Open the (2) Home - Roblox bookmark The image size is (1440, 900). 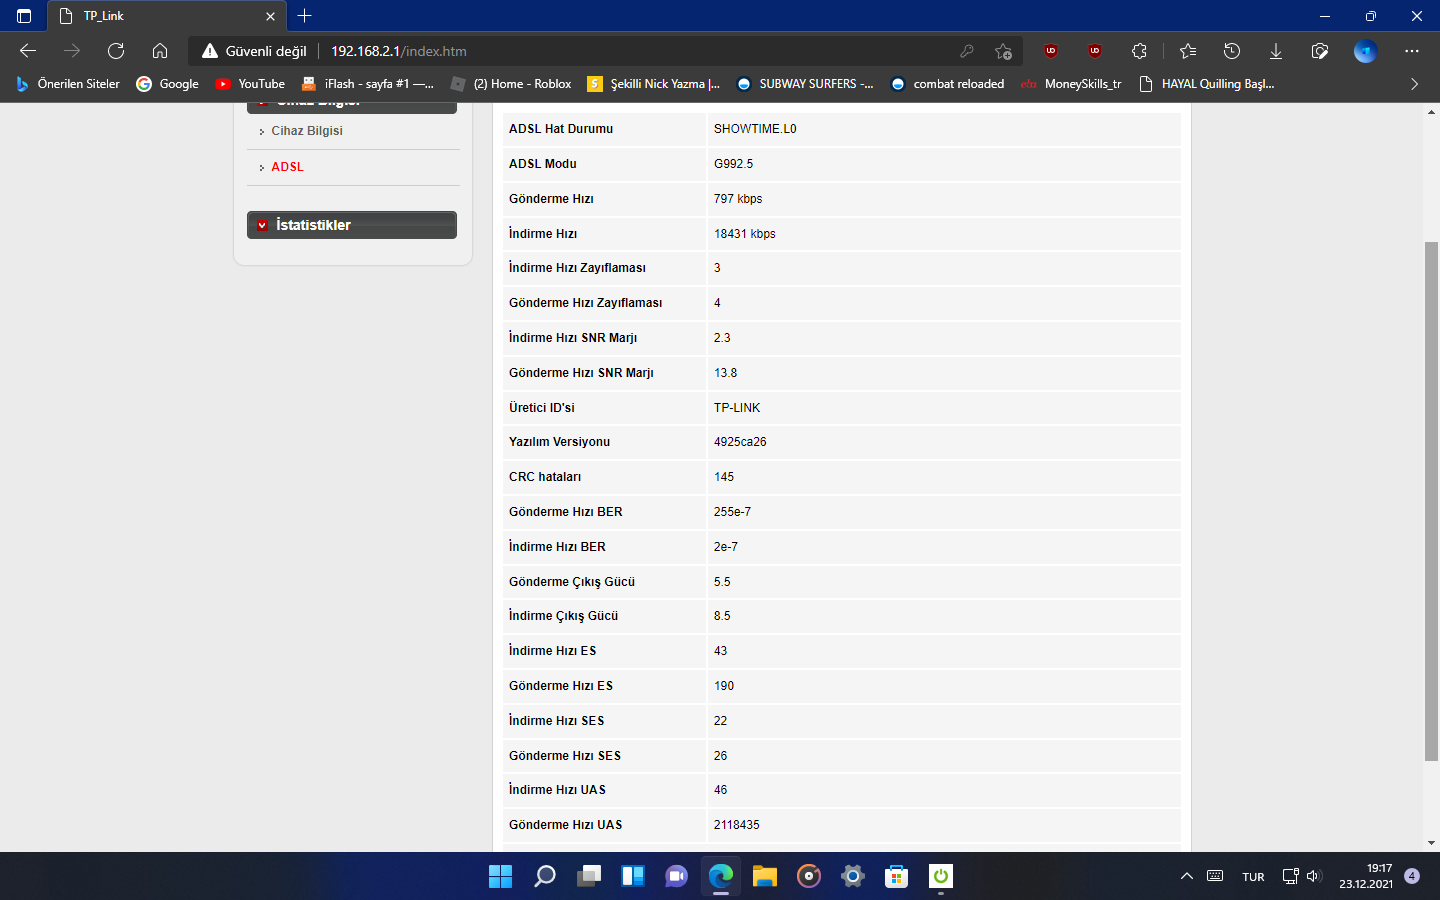coord(511,84)
